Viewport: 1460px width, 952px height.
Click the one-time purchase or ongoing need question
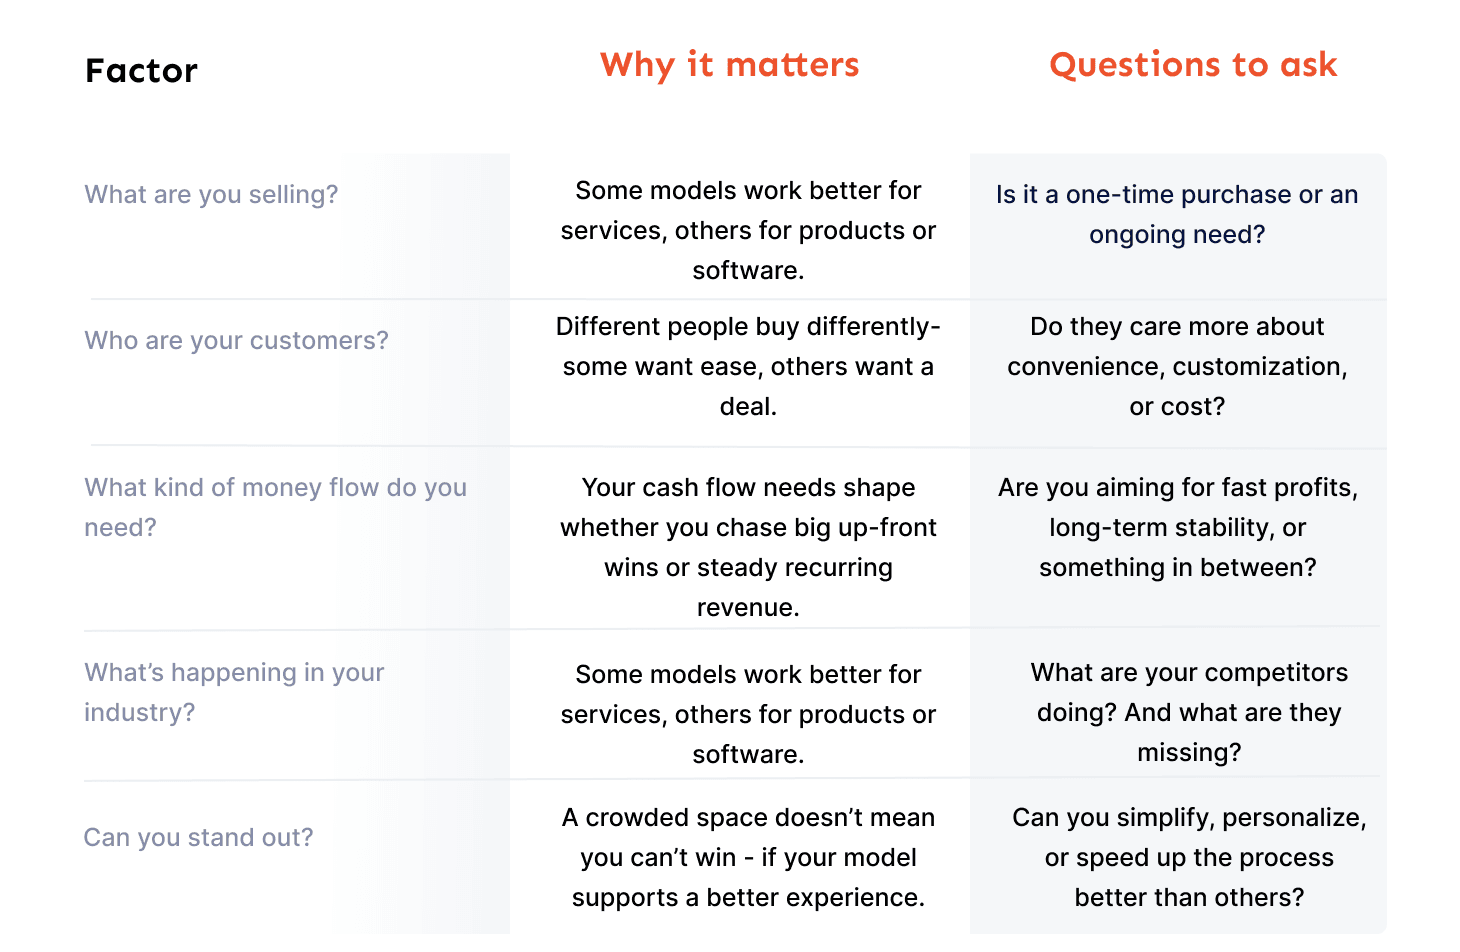pyautogui.click(x=1177, y=214)
